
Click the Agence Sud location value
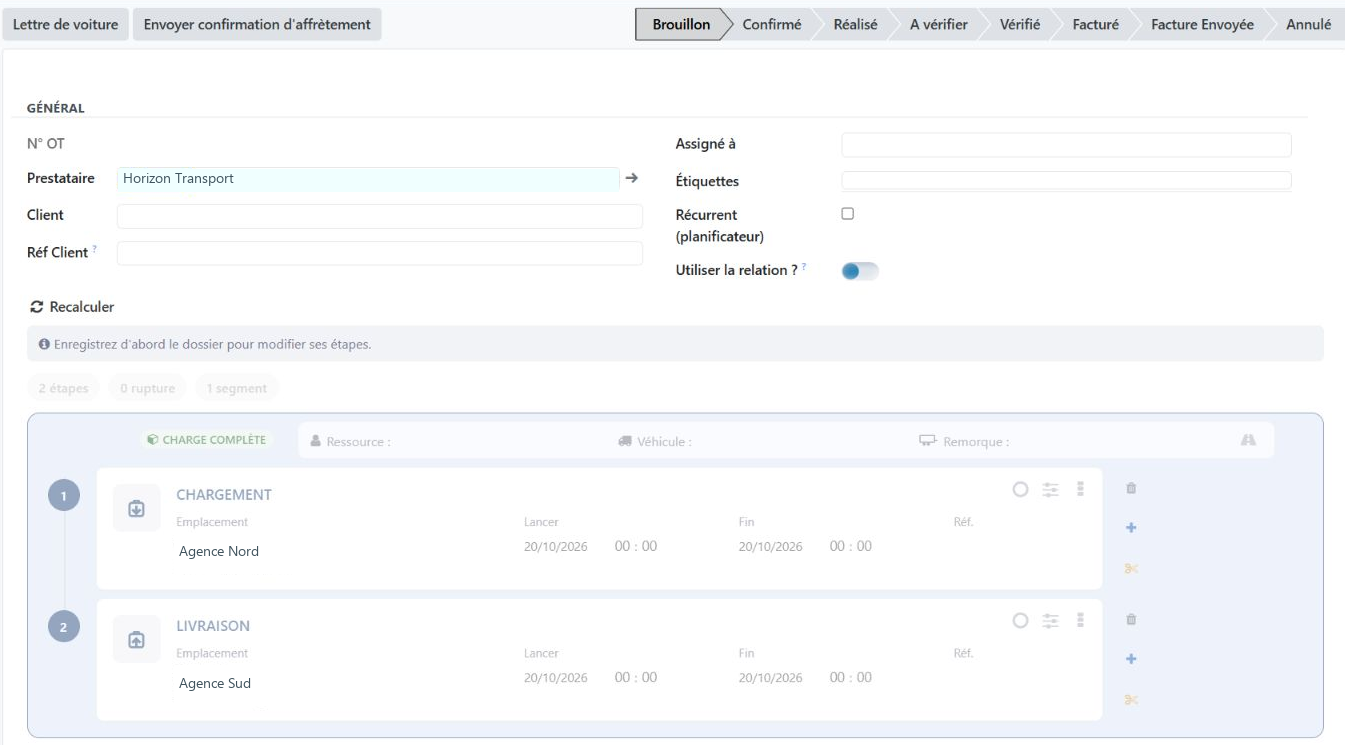tap(215, 684)
